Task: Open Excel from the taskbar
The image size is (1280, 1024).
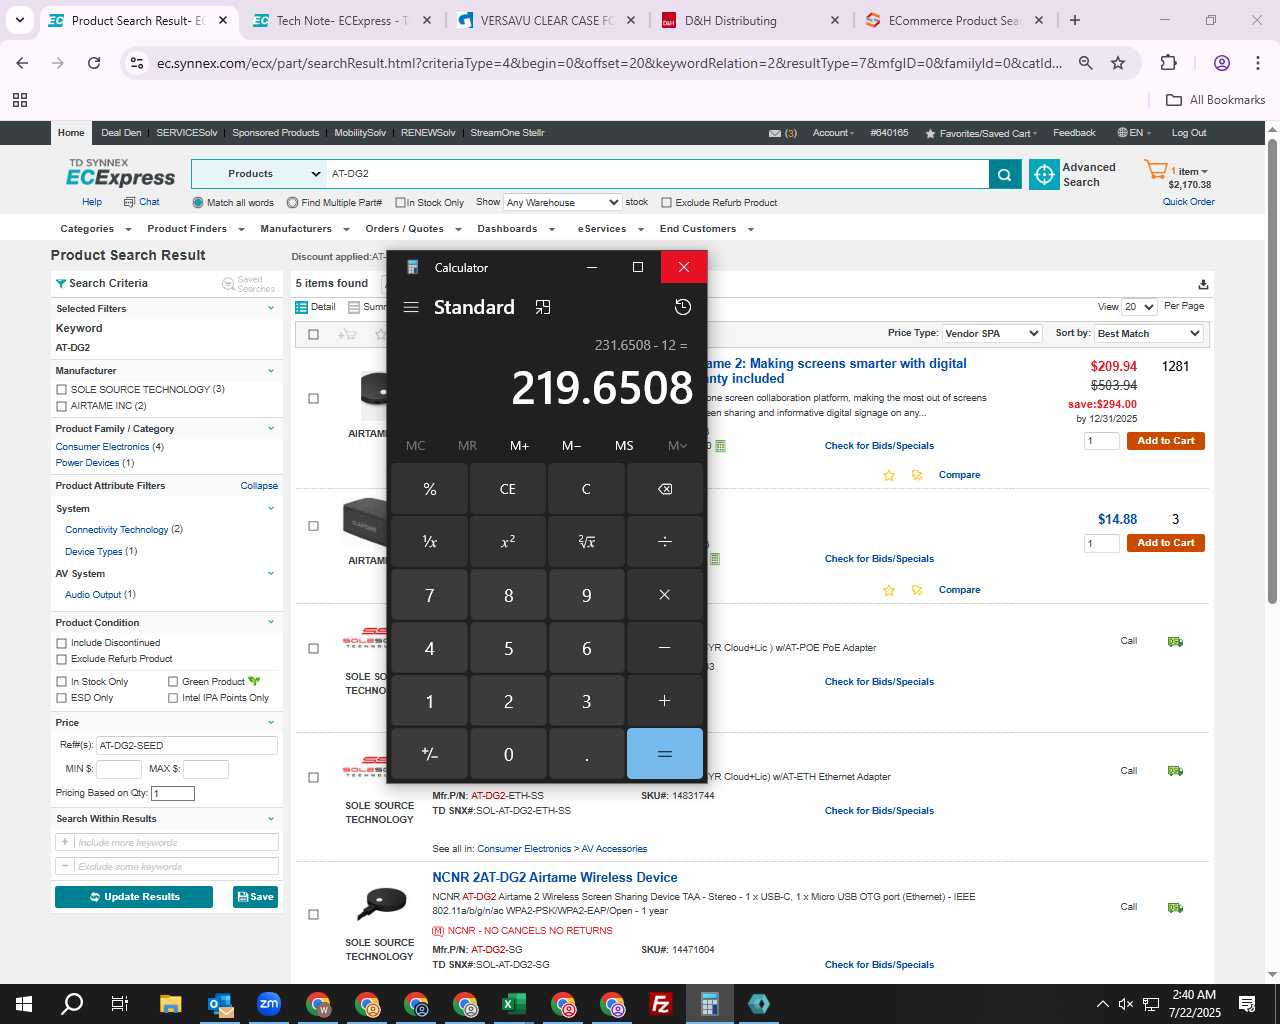Action: 514,1004
